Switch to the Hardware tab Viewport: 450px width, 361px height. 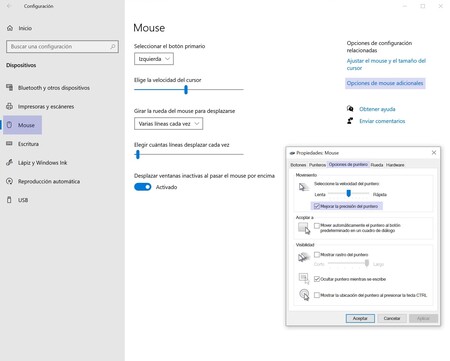(x=395, y=165)
